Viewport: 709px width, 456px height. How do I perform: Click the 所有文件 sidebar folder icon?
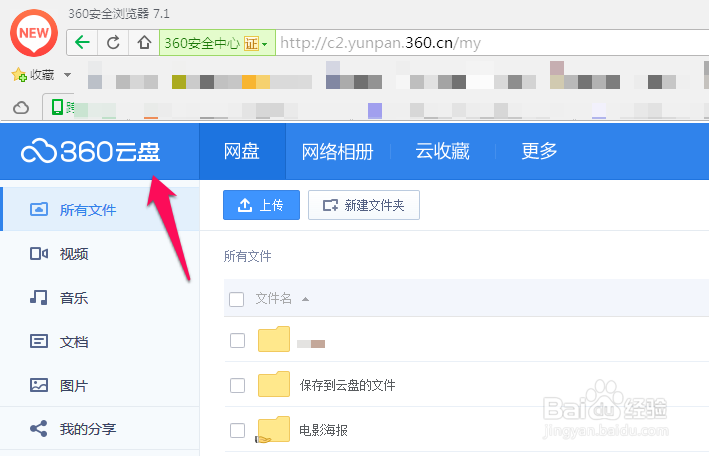pos(39,209)
